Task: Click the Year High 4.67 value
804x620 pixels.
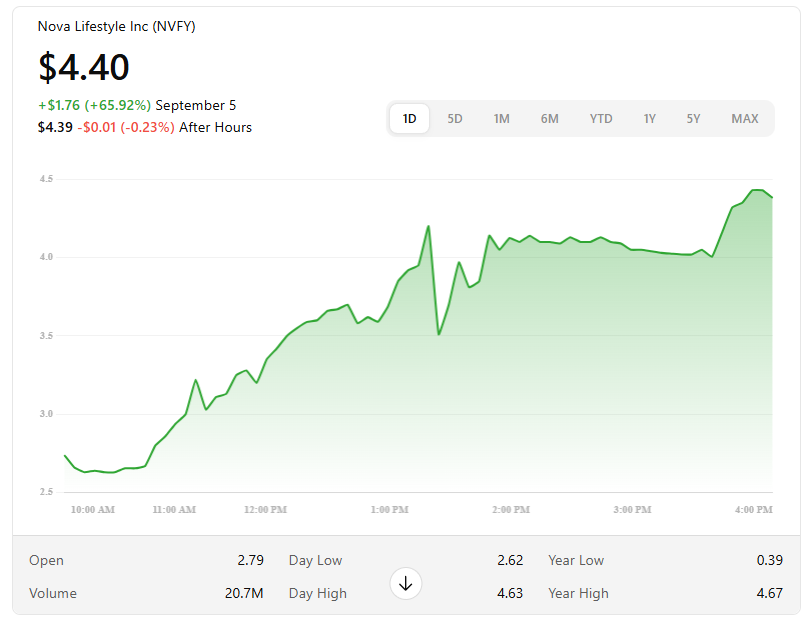Action: [769, 593]
